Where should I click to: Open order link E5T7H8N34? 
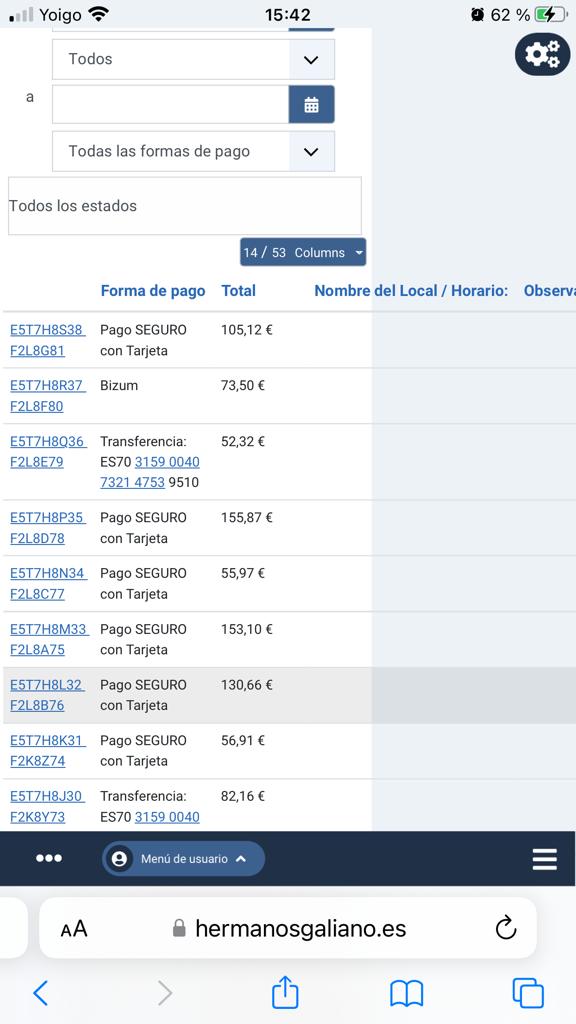point(48,573)
